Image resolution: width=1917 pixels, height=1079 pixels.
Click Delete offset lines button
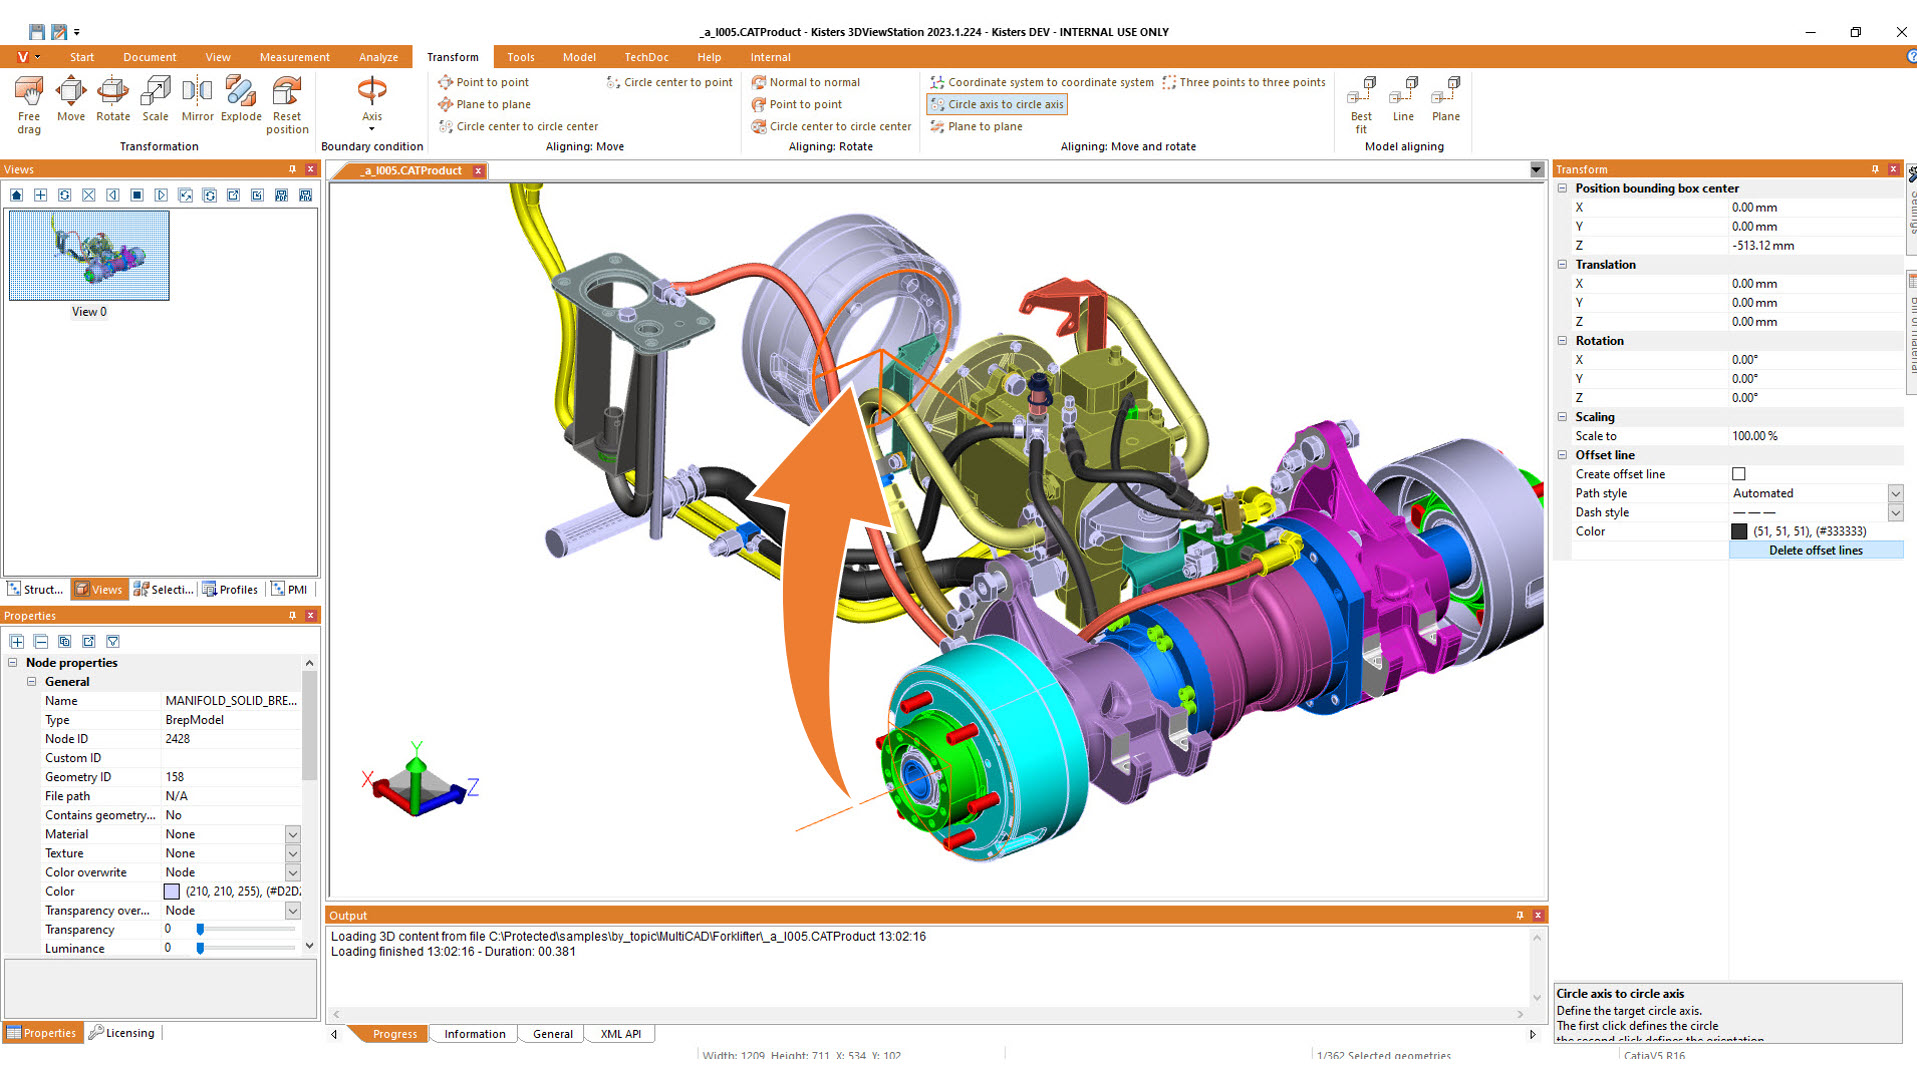pos(1815,550)
